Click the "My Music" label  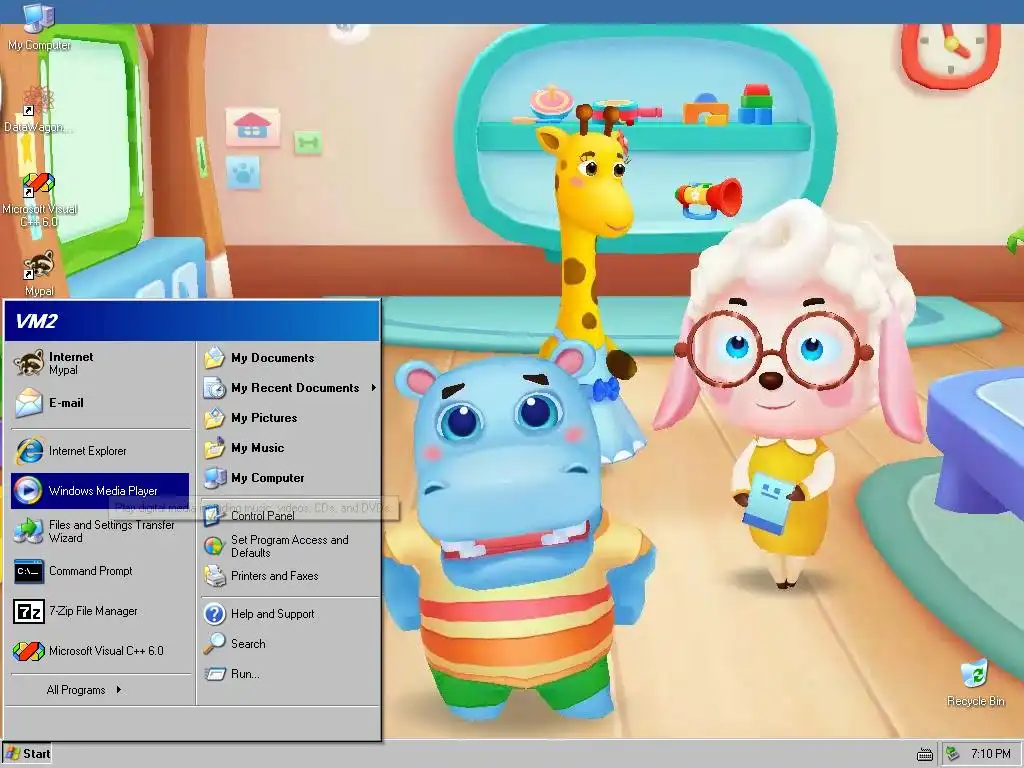point(257,448)
